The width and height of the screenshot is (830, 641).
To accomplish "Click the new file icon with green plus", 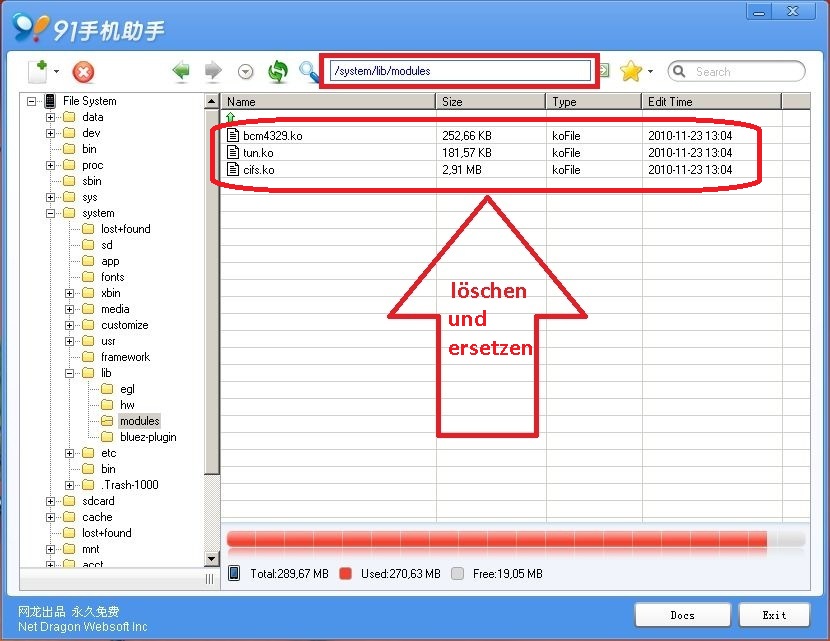I will [38, 71].
